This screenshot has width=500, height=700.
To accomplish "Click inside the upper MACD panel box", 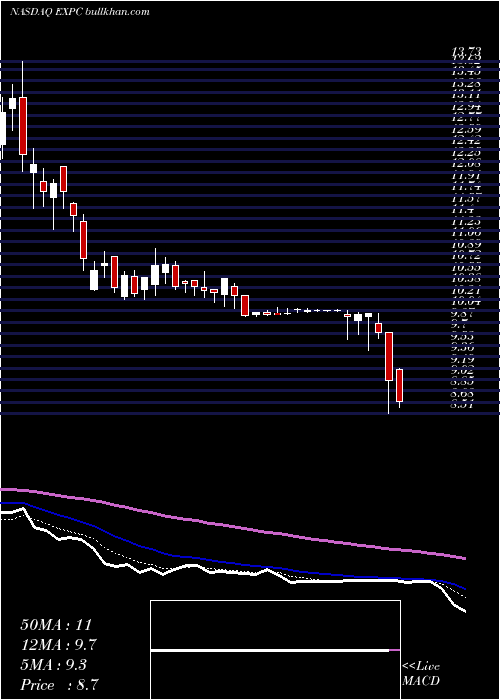I will pyautogui.click(x=275, y=625).
